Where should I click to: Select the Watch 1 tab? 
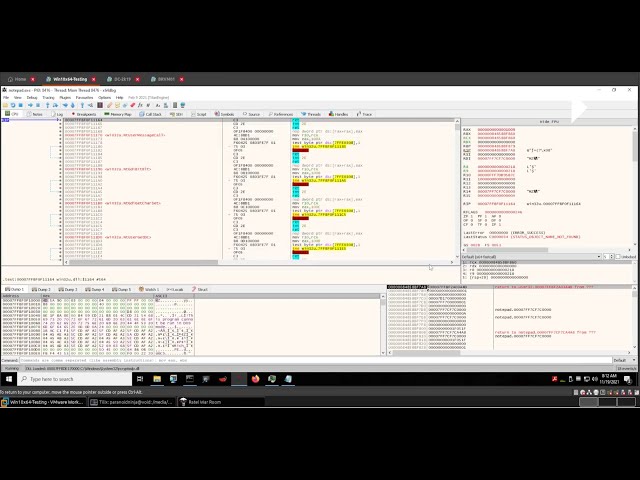tap(149, 289)
